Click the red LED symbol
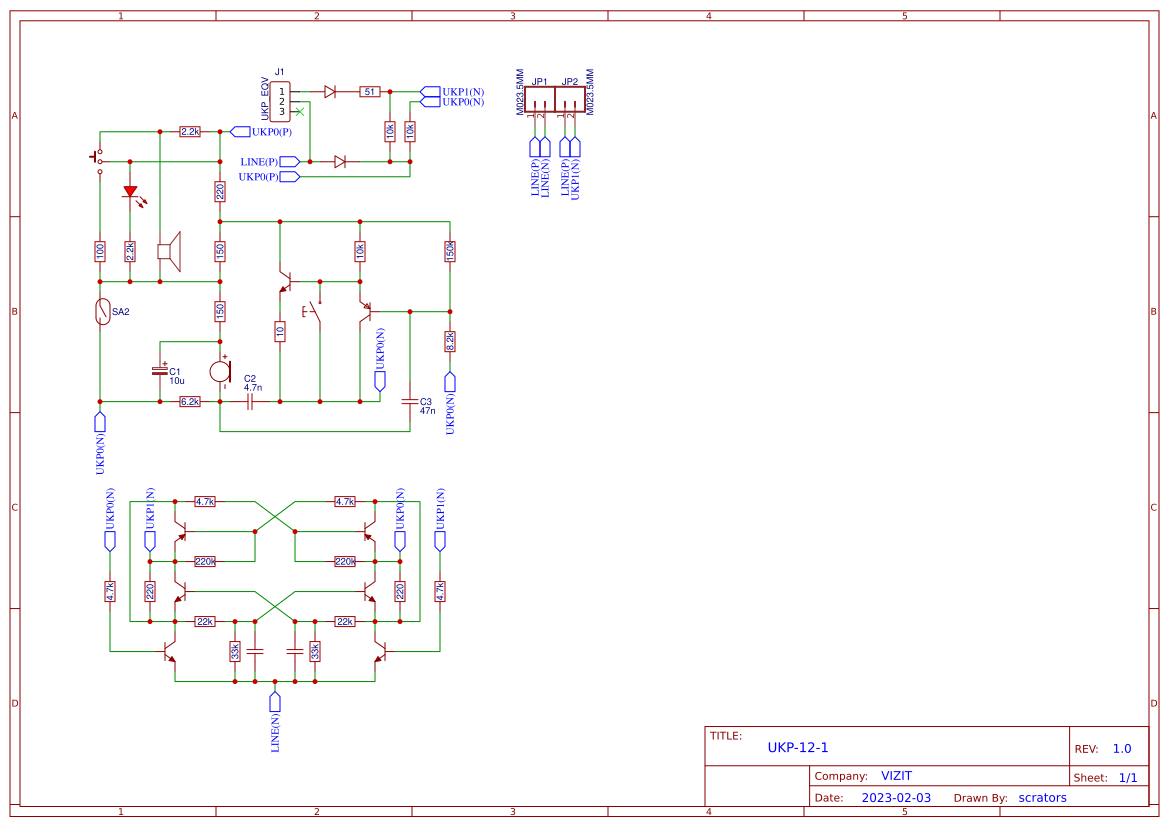Viewport: 1169px width, 827px height. (x=132, y=194)
